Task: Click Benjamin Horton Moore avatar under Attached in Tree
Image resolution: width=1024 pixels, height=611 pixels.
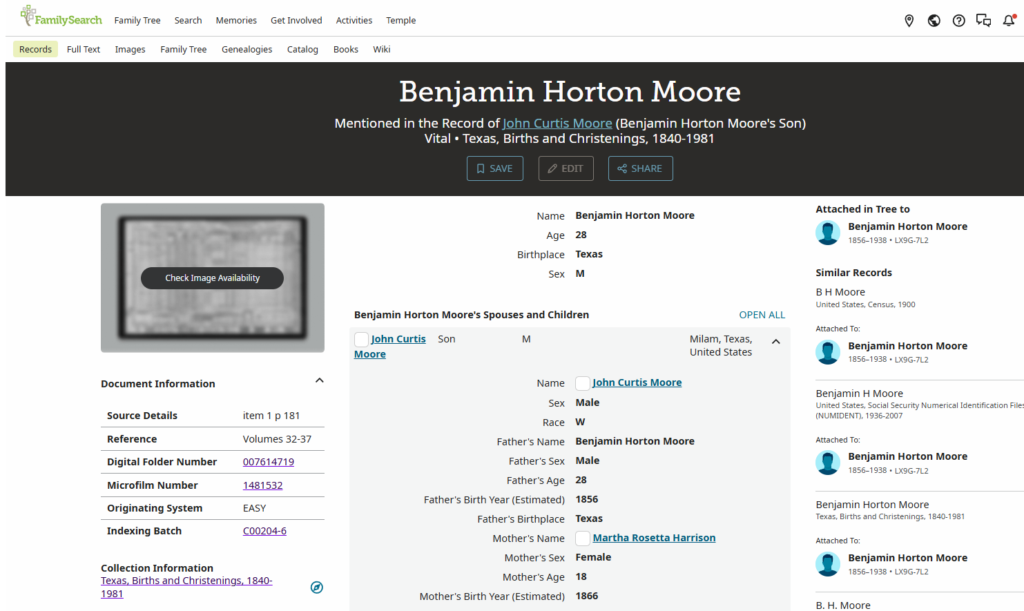Action: click(827, 233)
